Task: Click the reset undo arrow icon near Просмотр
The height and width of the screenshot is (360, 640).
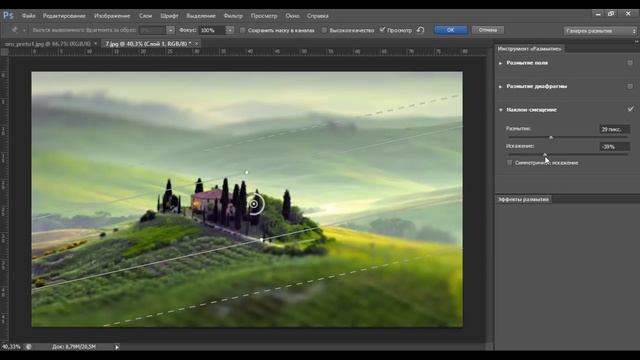Action: pyautogui.click(x=420, y=30)
